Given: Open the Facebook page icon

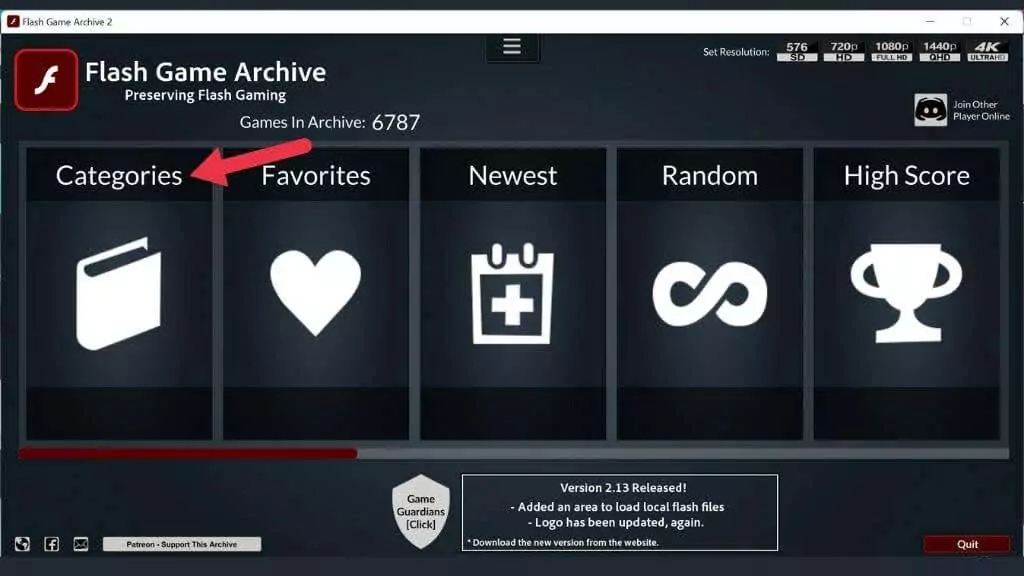Looking at the screenshot, I should (x=52, y=544).
